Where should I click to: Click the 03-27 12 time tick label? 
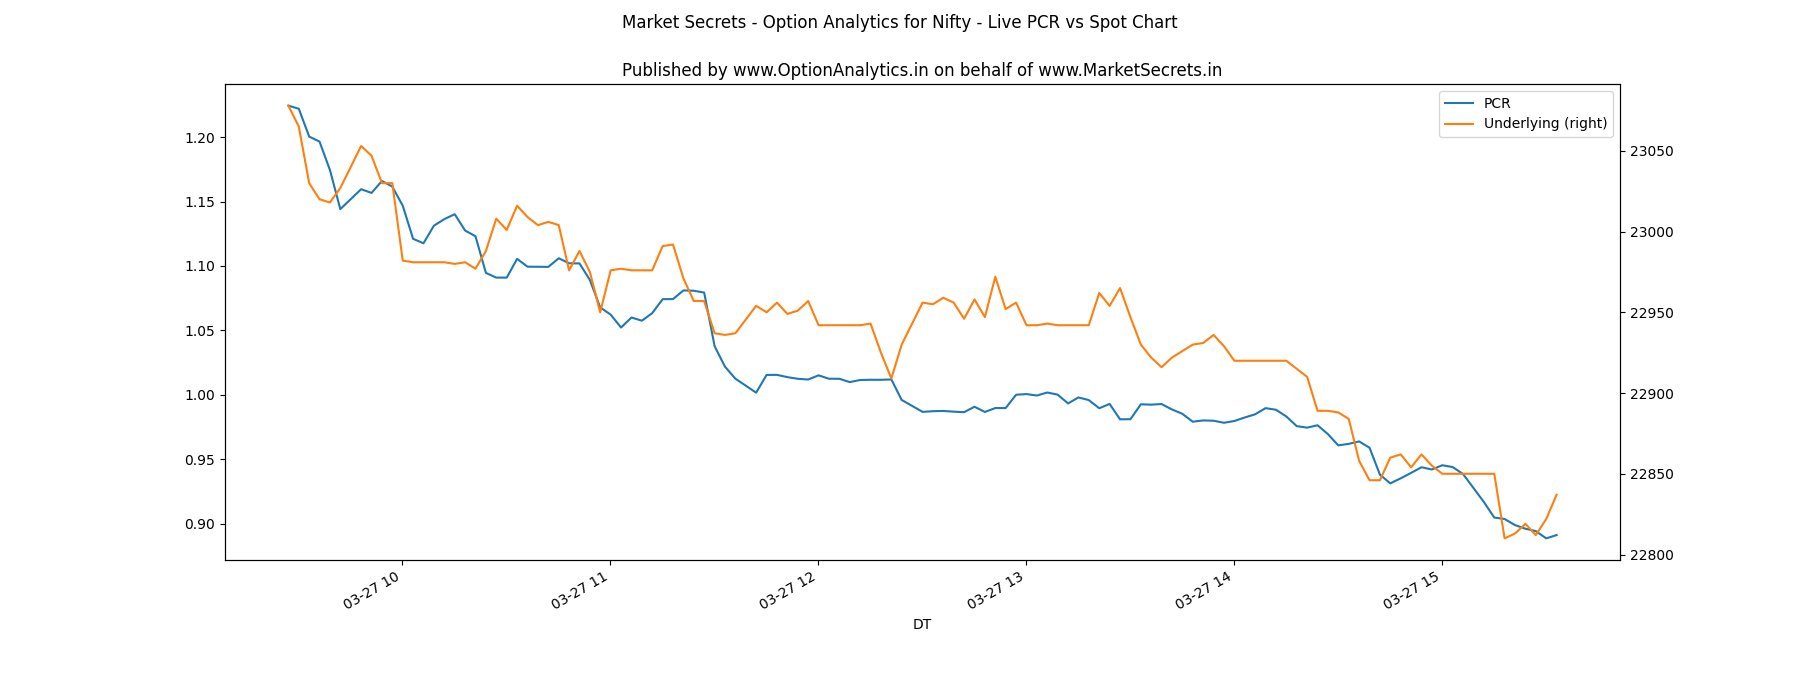coord(789,590)
